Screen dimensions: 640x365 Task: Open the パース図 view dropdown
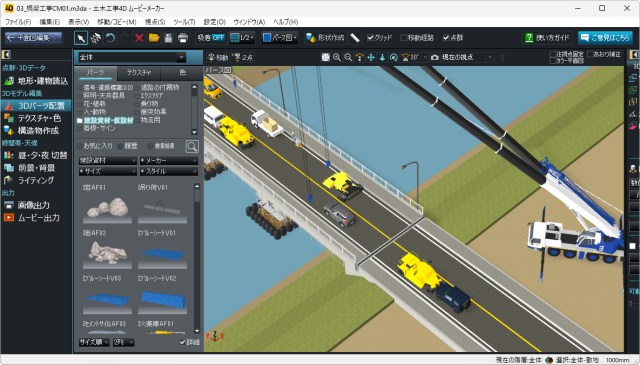280,38
